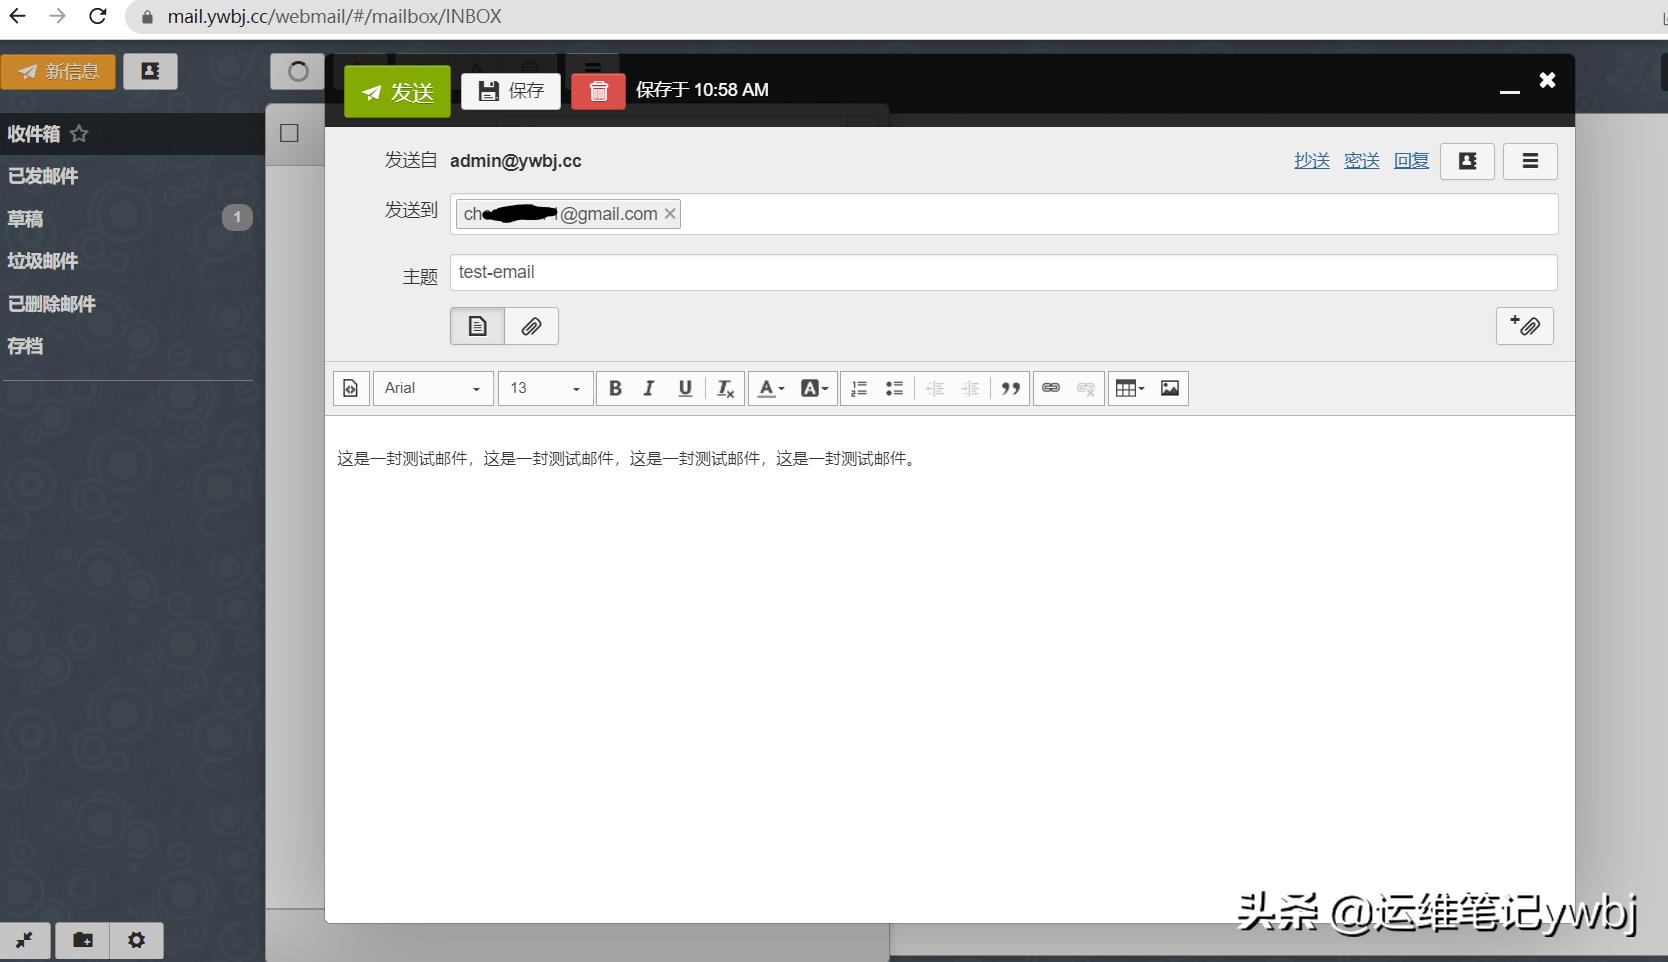Open the 垃圾邮件 folder

click(x=42, y=261)
